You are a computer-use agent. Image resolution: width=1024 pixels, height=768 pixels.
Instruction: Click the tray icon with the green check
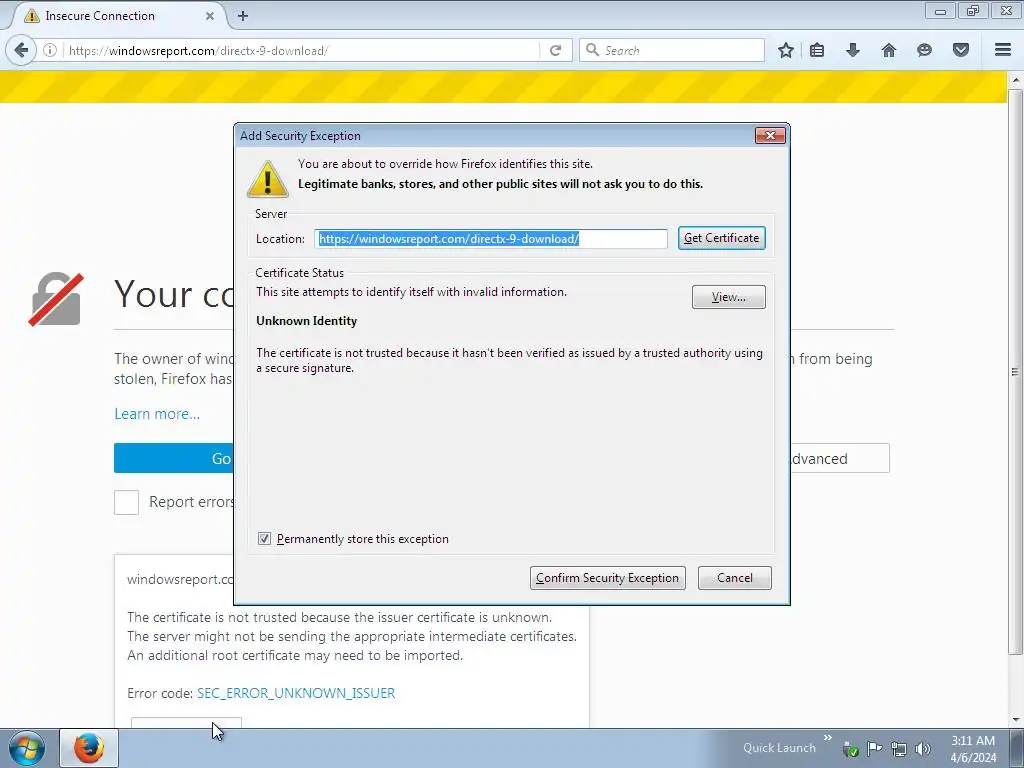coord(850,749)
